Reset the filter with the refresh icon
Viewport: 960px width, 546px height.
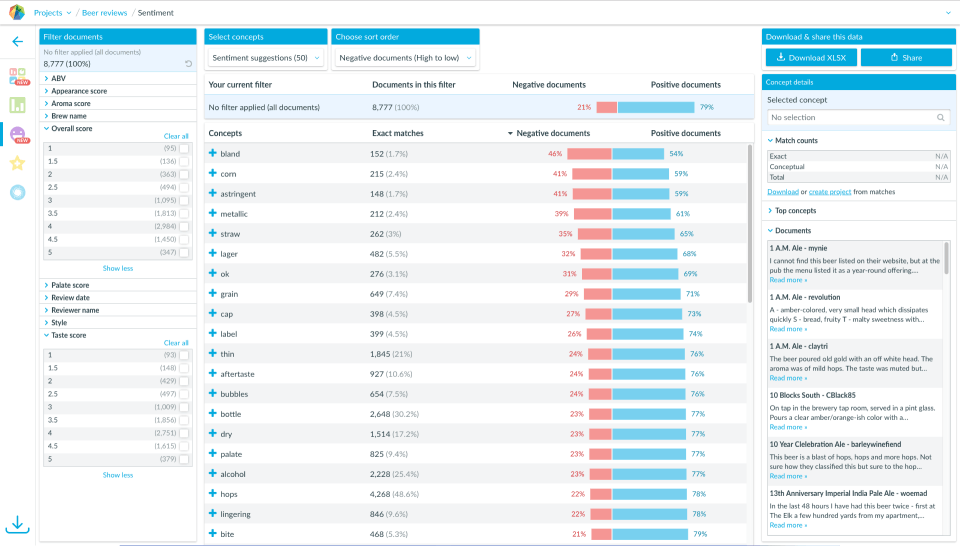(x=189, y=64)
